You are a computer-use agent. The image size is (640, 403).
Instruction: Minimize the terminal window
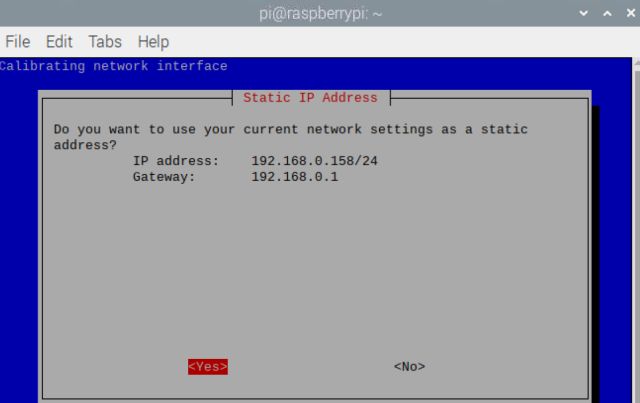click(x=584, y=14)
